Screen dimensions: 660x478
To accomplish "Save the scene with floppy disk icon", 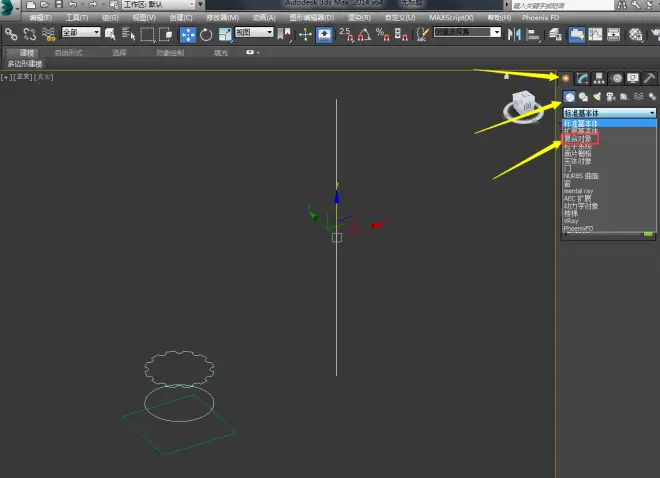I will coord(59,5).
